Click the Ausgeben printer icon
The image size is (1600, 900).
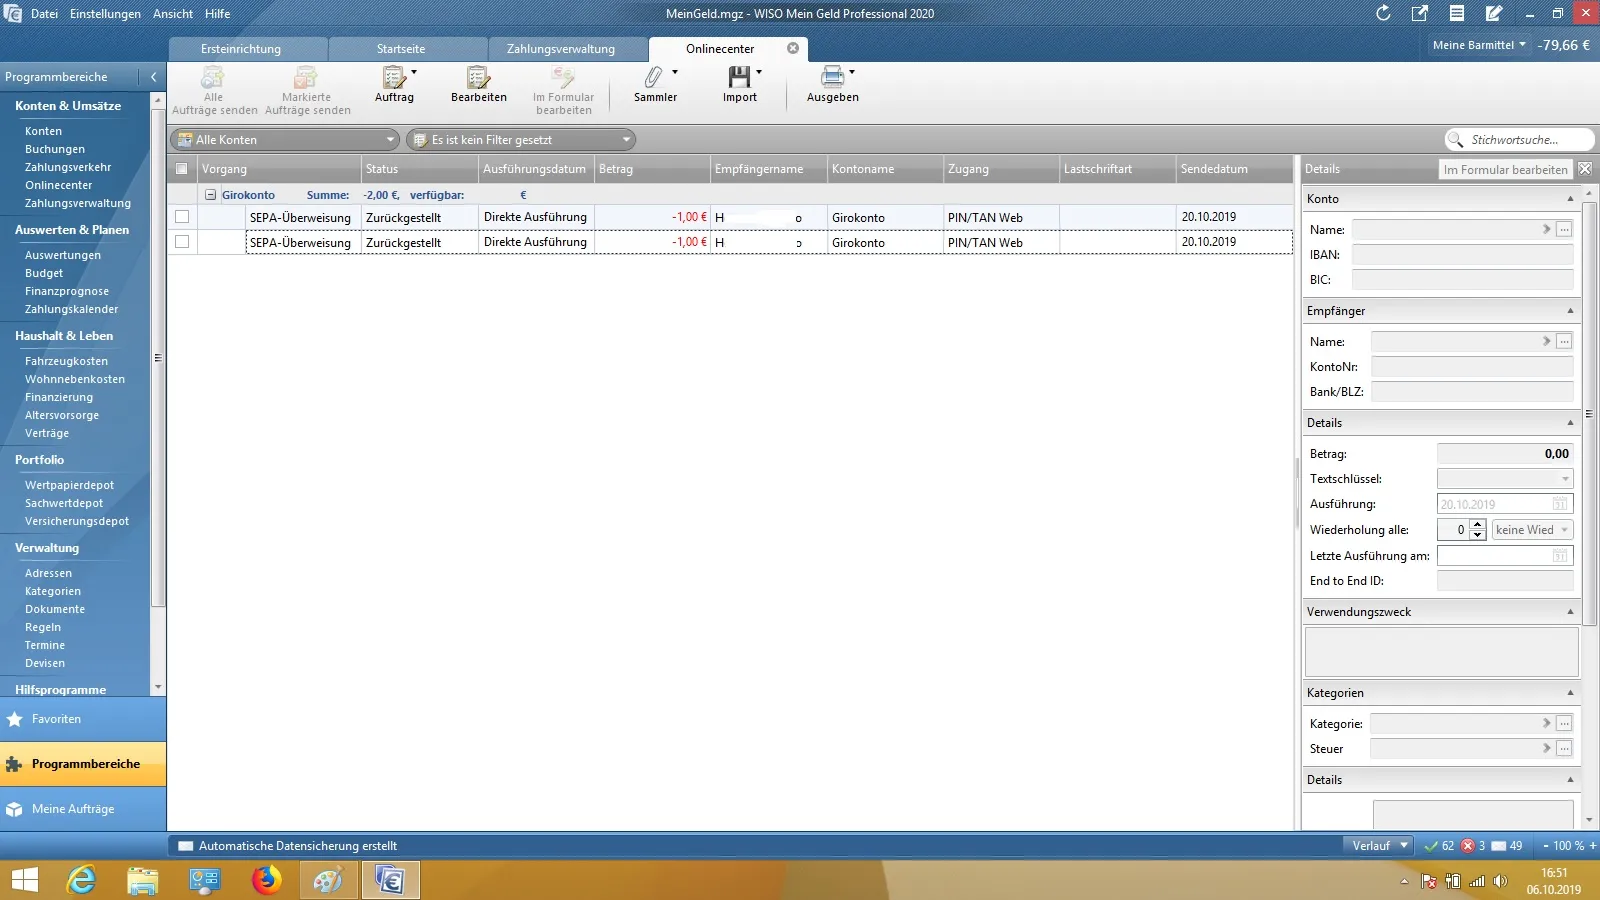(831, 78)
